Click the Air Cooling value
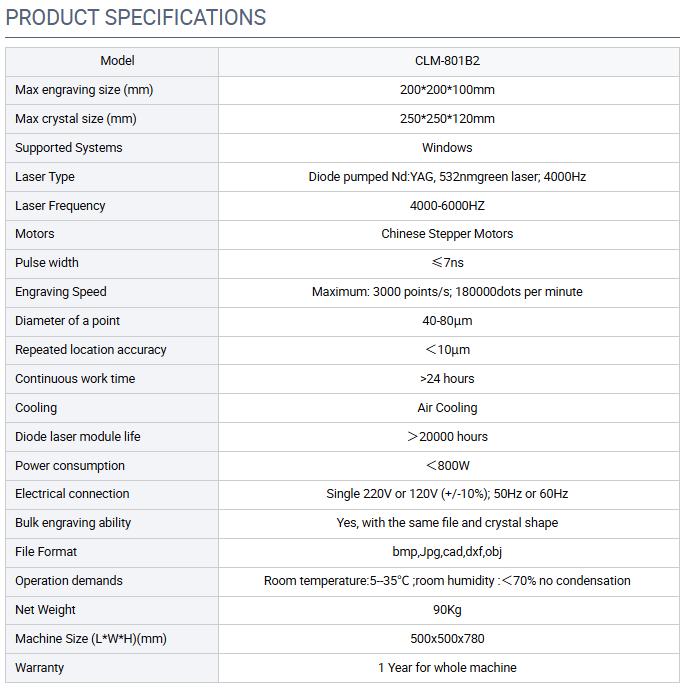This screenshot has height=698, width=688. [447, 408]
